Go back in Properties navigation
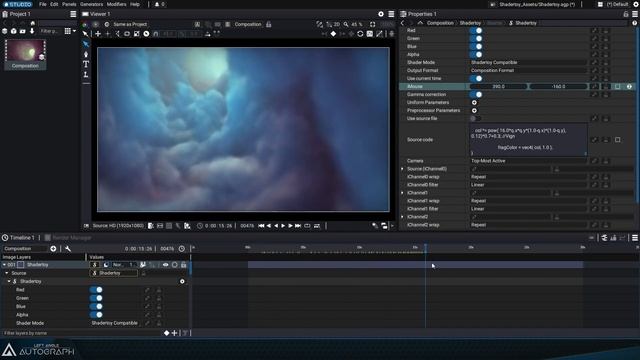 pyautogui.click(x=402, y=23)
